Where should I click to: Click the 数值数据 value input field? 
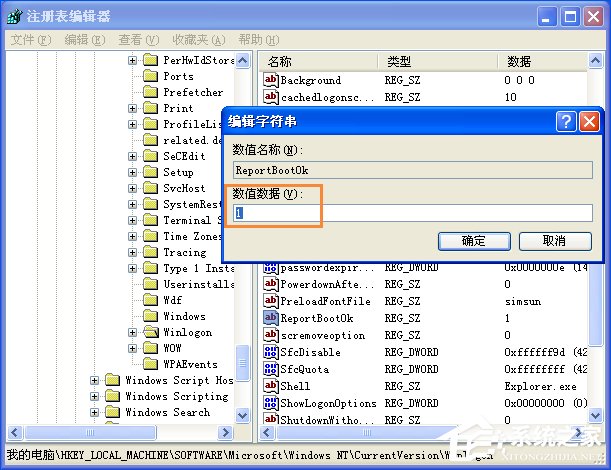(413, 213)
